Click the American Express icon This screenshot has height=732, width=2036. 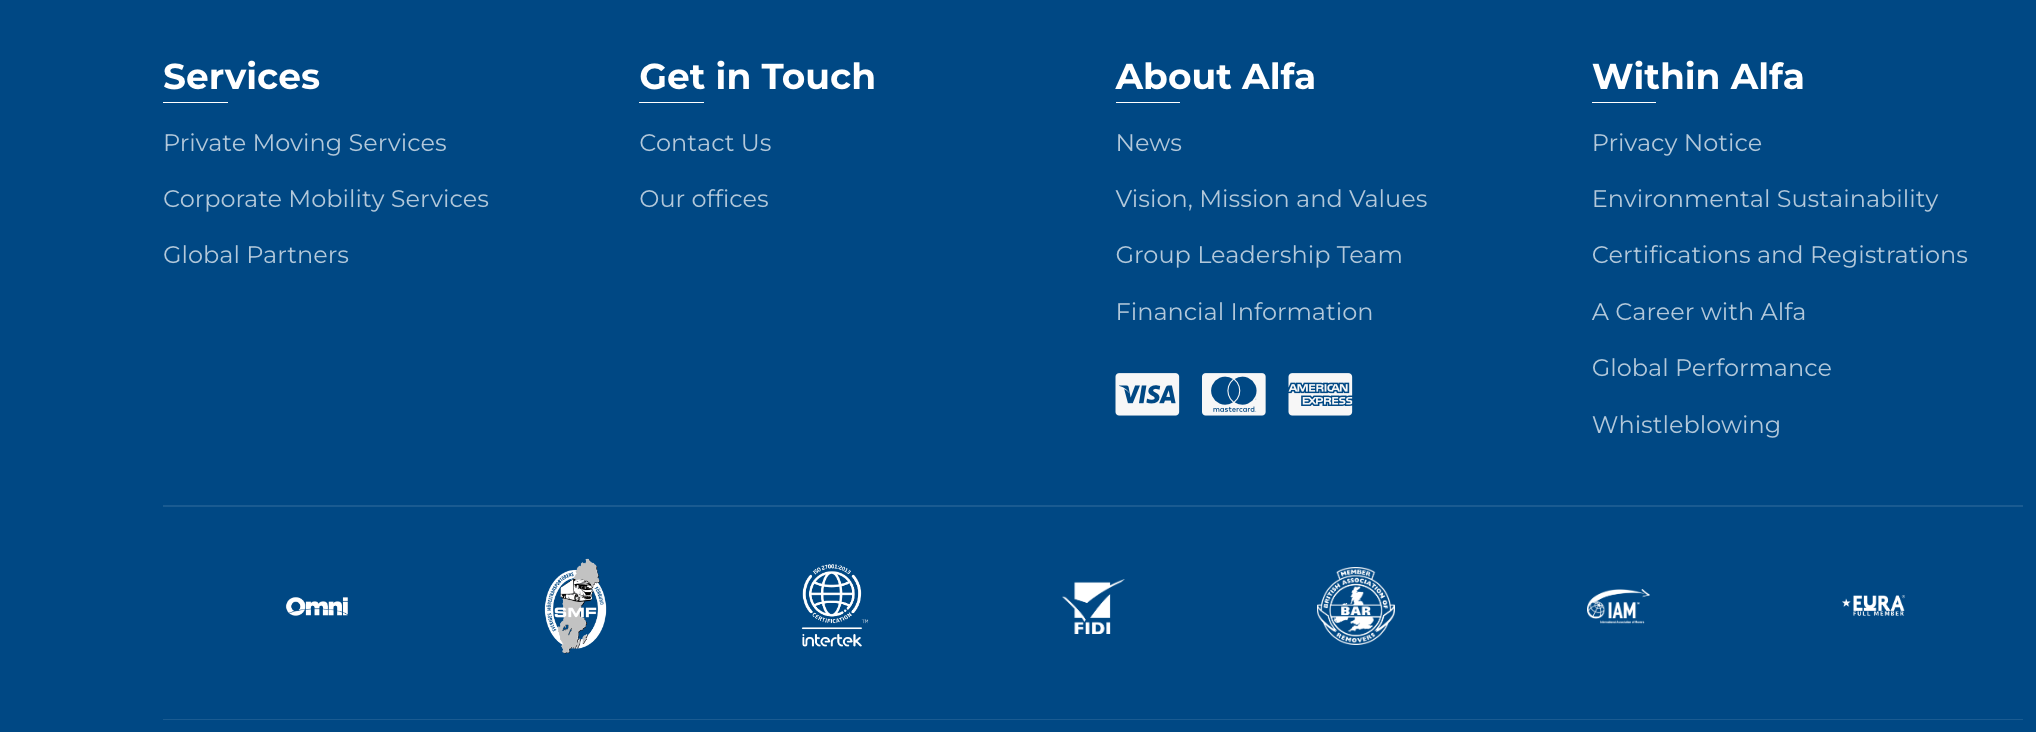pos(1320,394)
